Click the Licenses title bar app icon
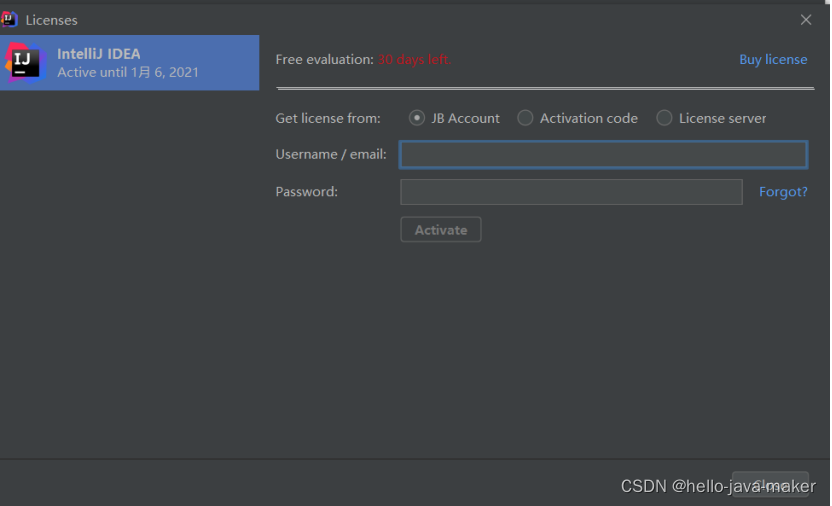Image resolution: width=832 pixels, height=506 pixels. (x=9, y=20)
